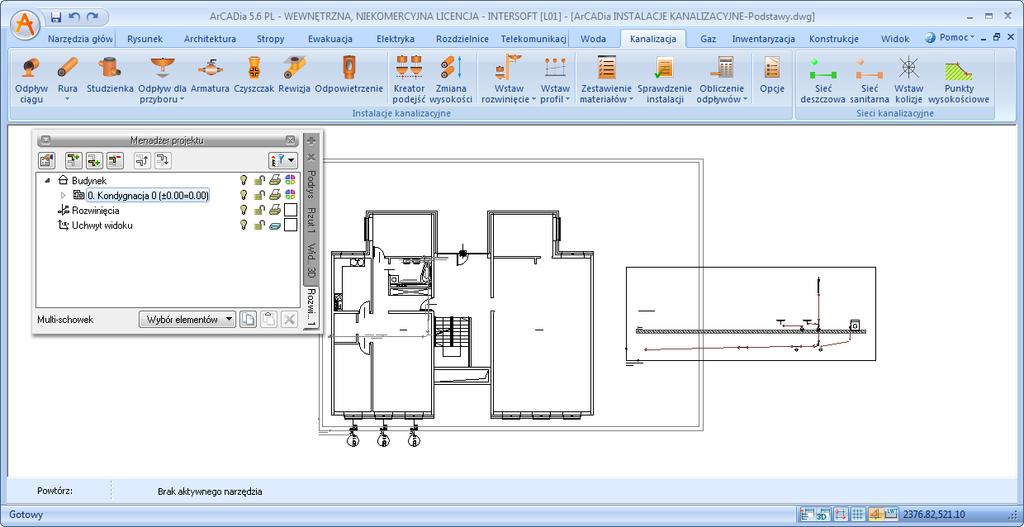Expand the Kondygnacja 0 tree node

point(63,195)
